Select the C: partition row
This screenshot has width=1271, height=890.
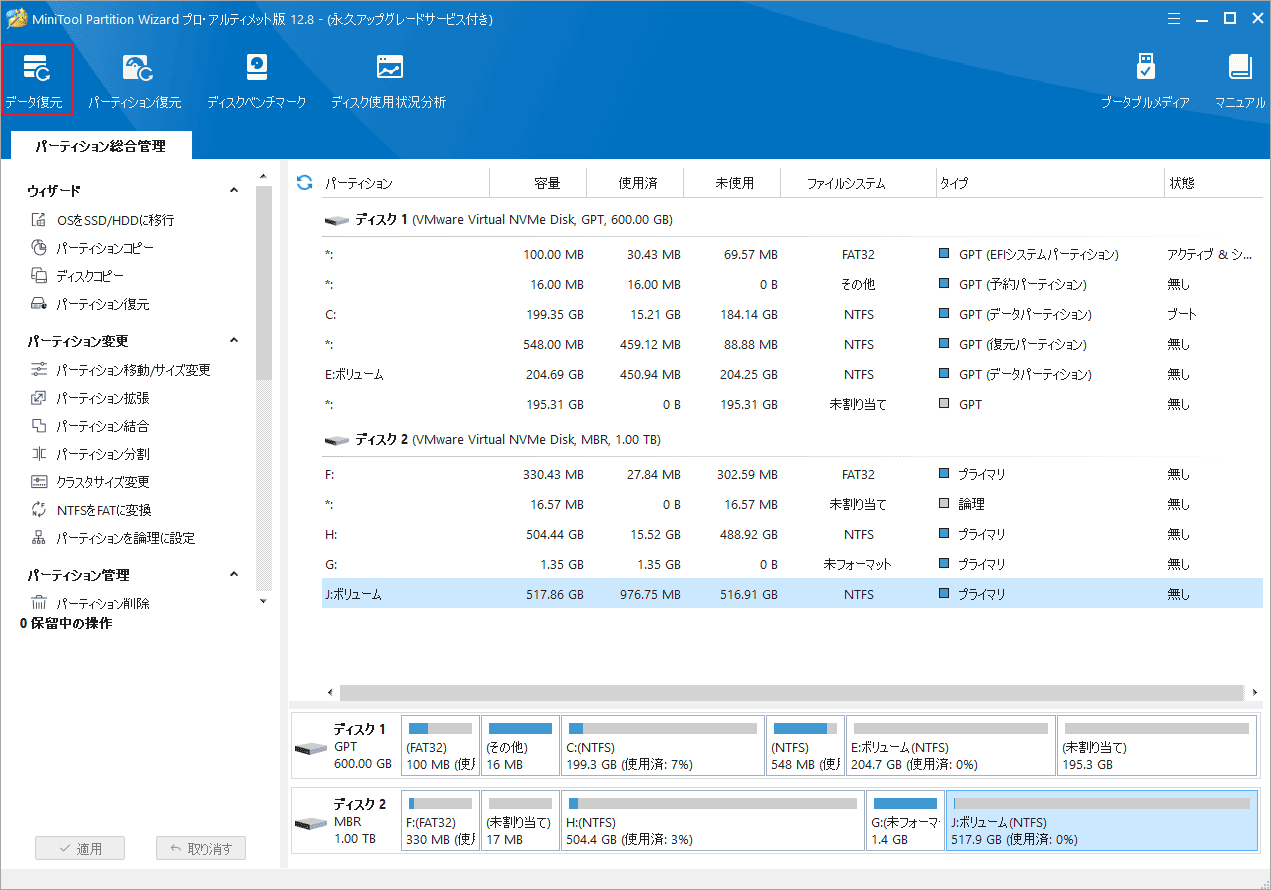(792, 314)
